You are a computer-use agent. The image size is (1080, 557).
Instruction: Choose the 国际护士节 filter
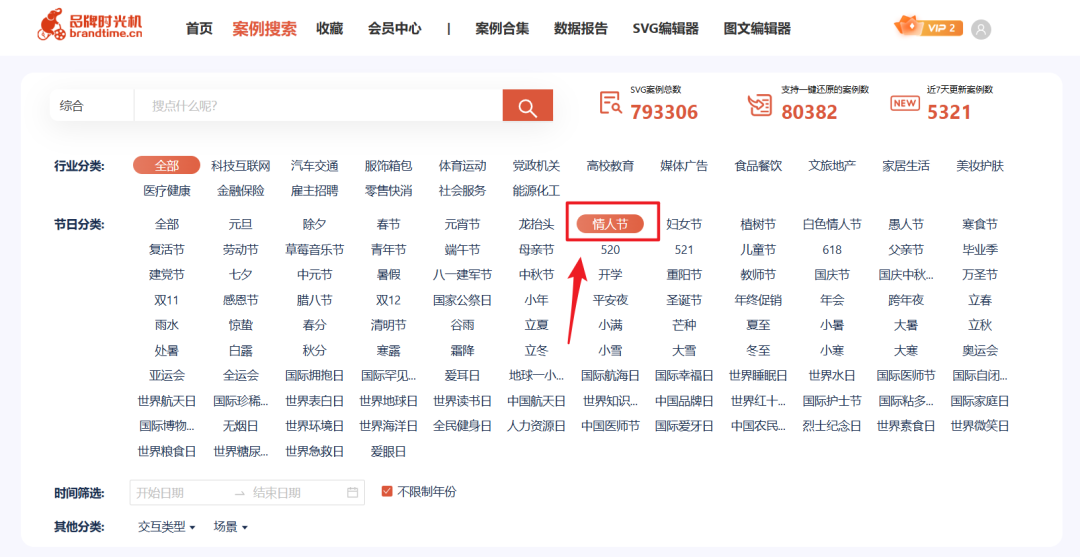pos(831,401)
